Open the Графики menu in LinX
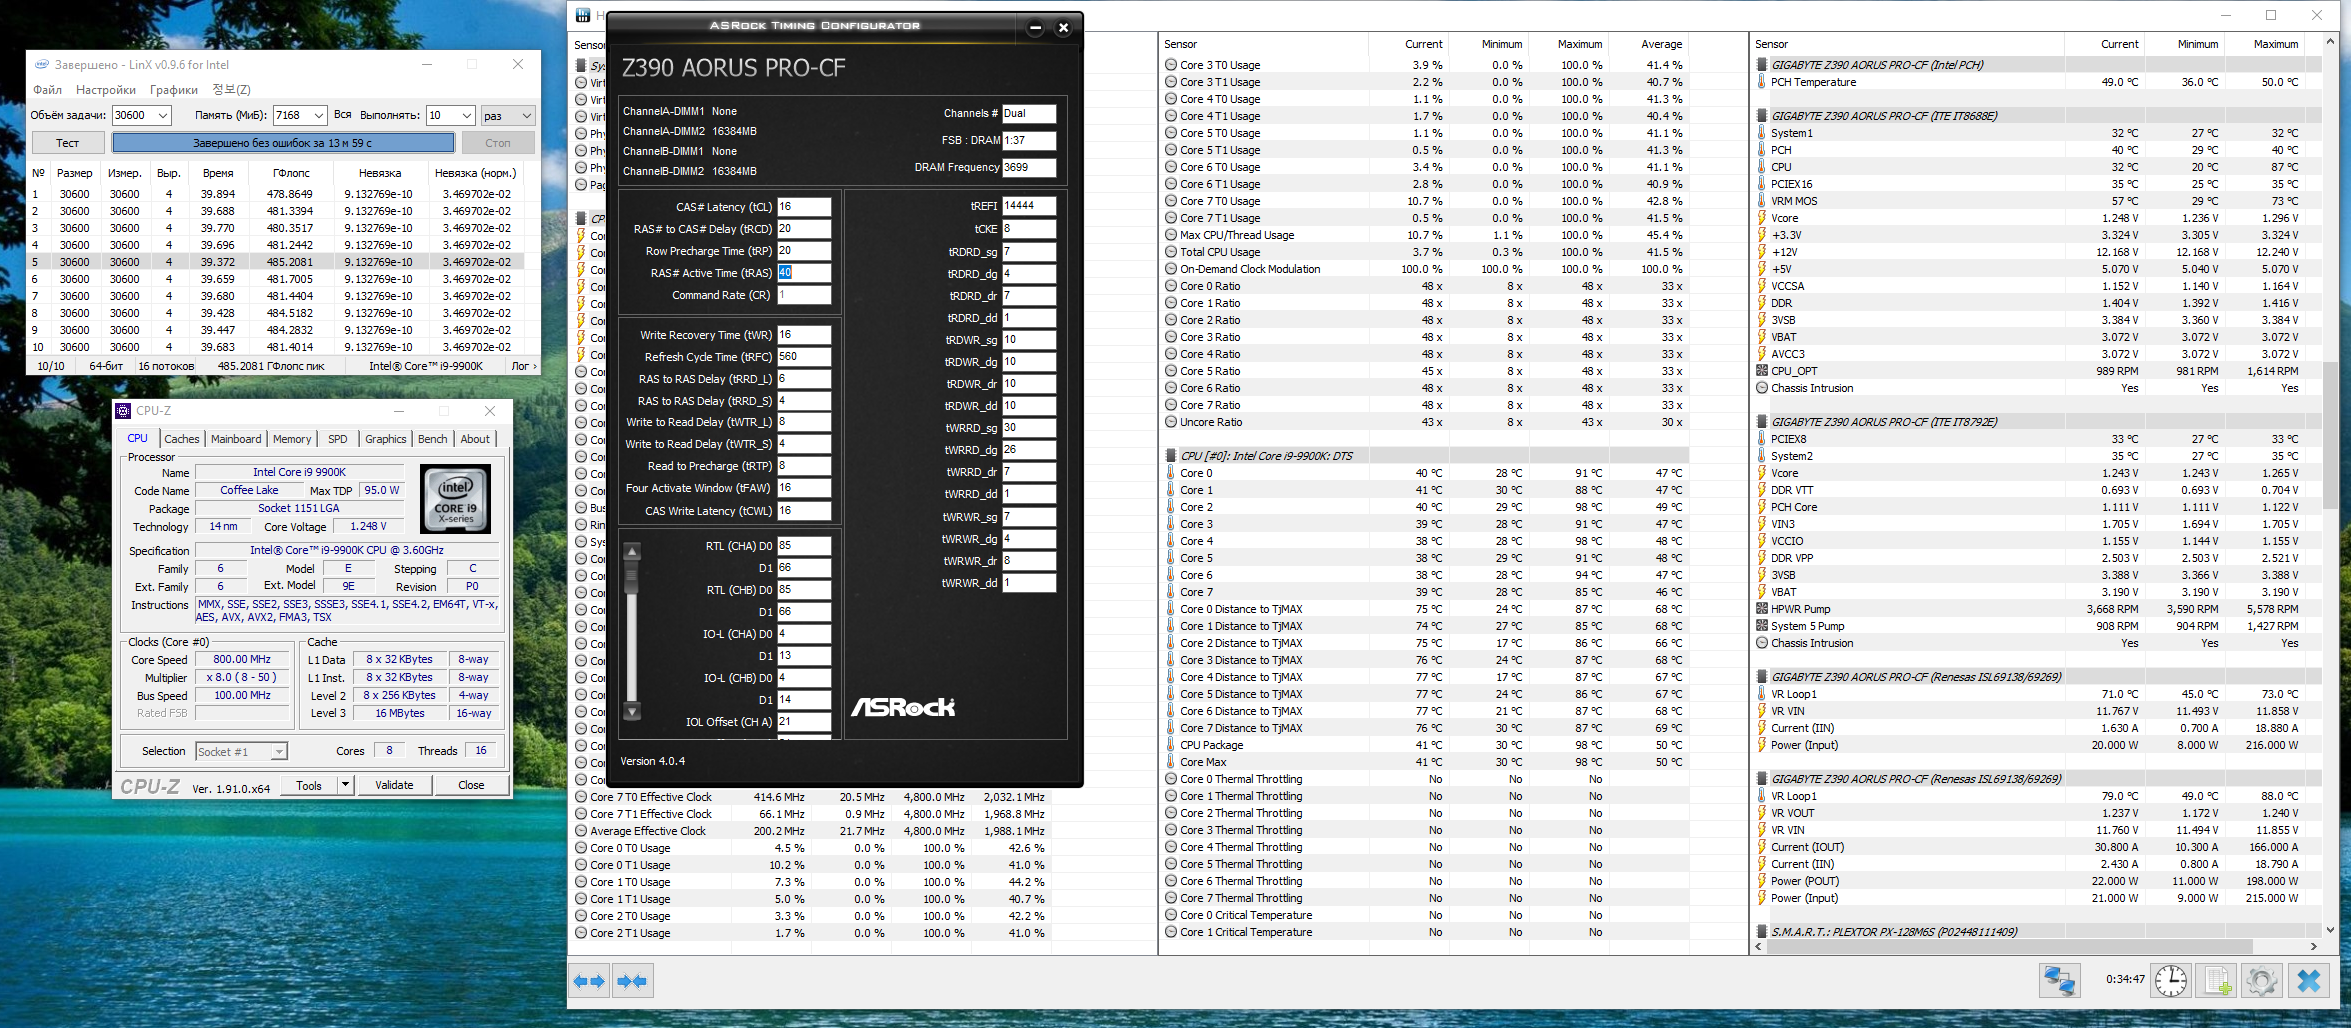This screenshot has height=1028, width=2351. tap(174, 90)
